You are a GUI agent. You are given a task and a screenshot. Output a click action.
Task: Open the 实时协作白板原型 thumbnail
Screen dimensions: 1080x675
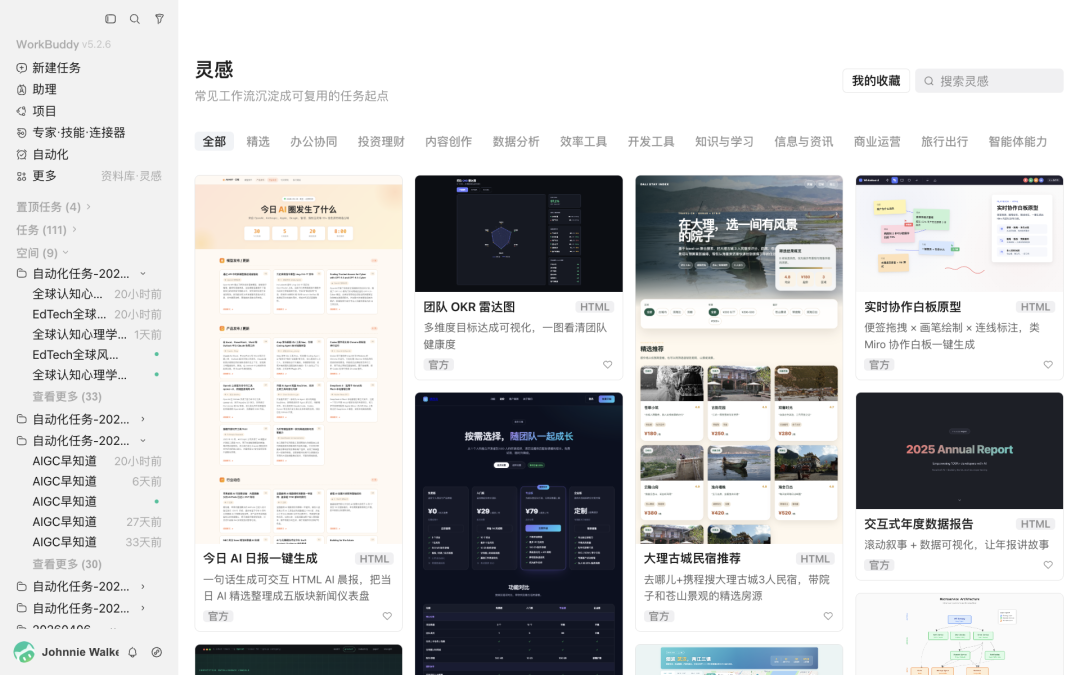(x=959, y=233)
